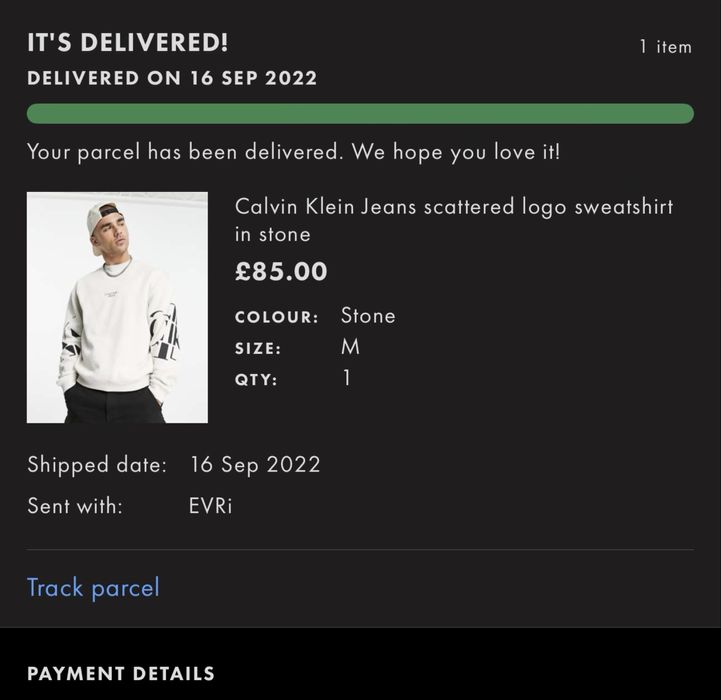The width and height of the screenshot is (721, 700).
Task: Click the Shipped date label
Action: tap(96, 464)
